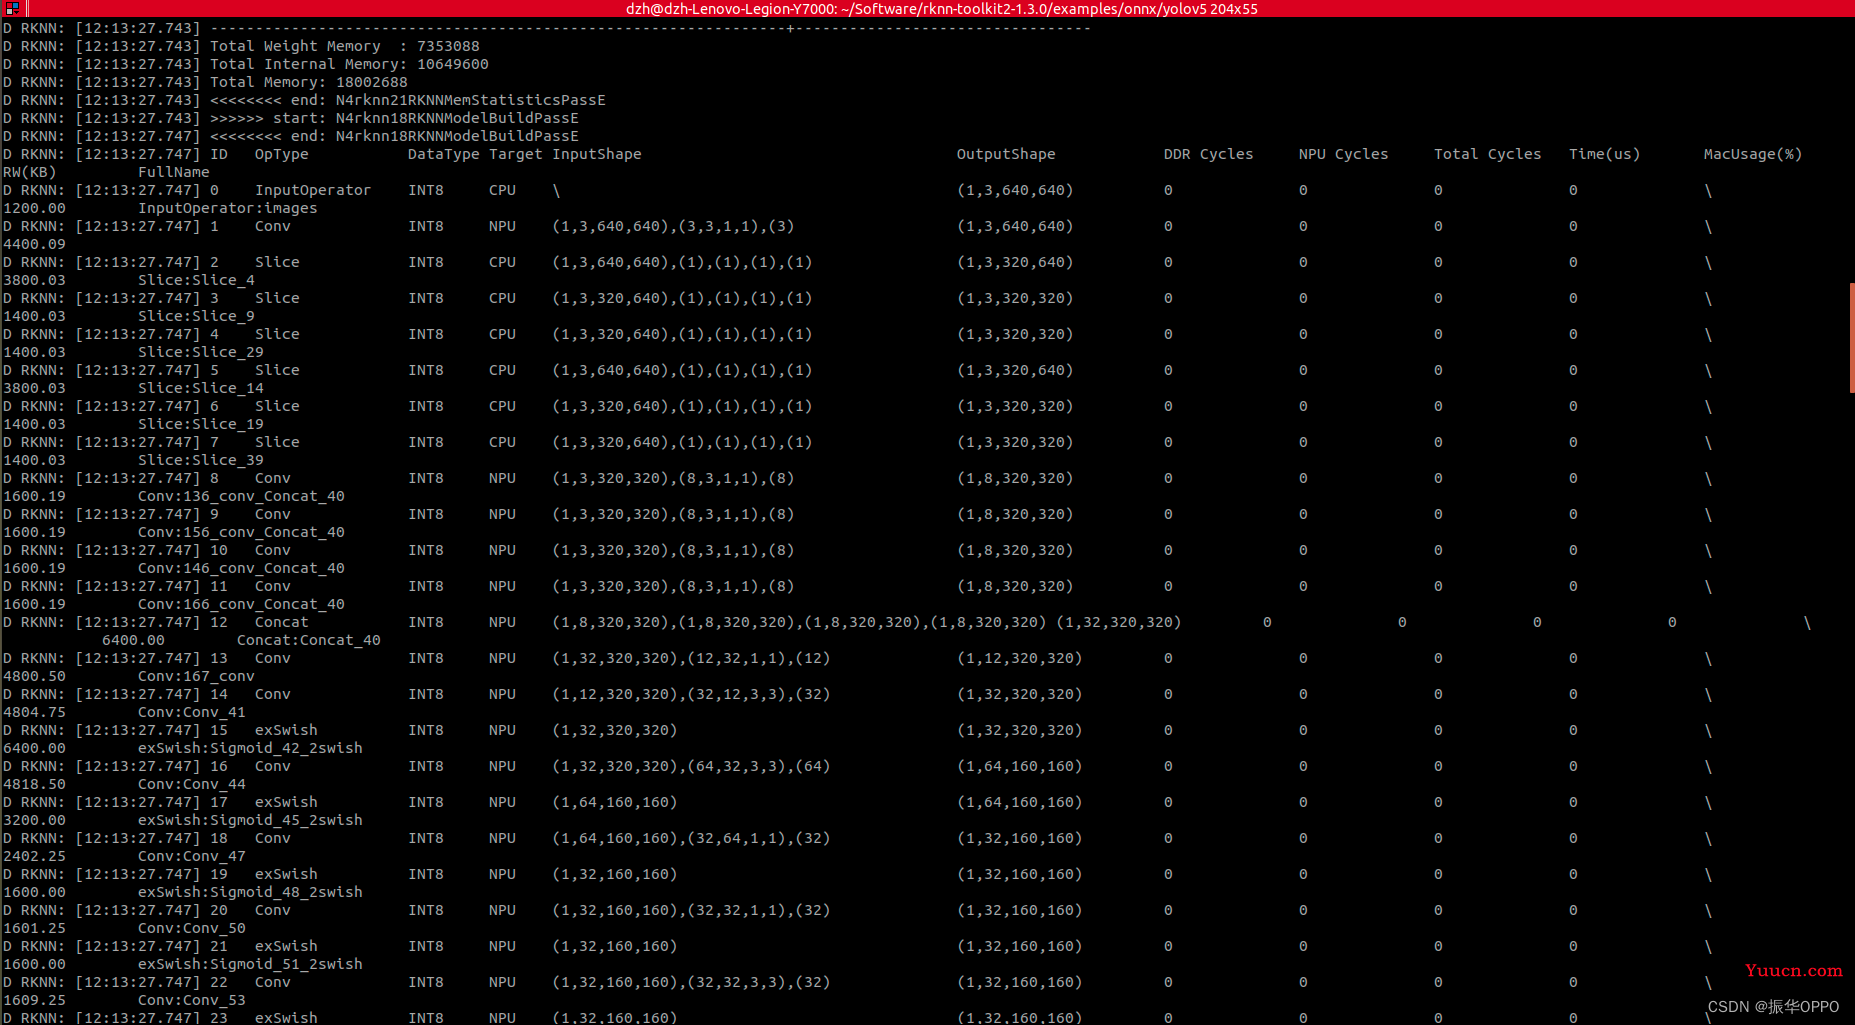
Task: Click 'Conv:Conv_47' full name
Action: point(192,856)
